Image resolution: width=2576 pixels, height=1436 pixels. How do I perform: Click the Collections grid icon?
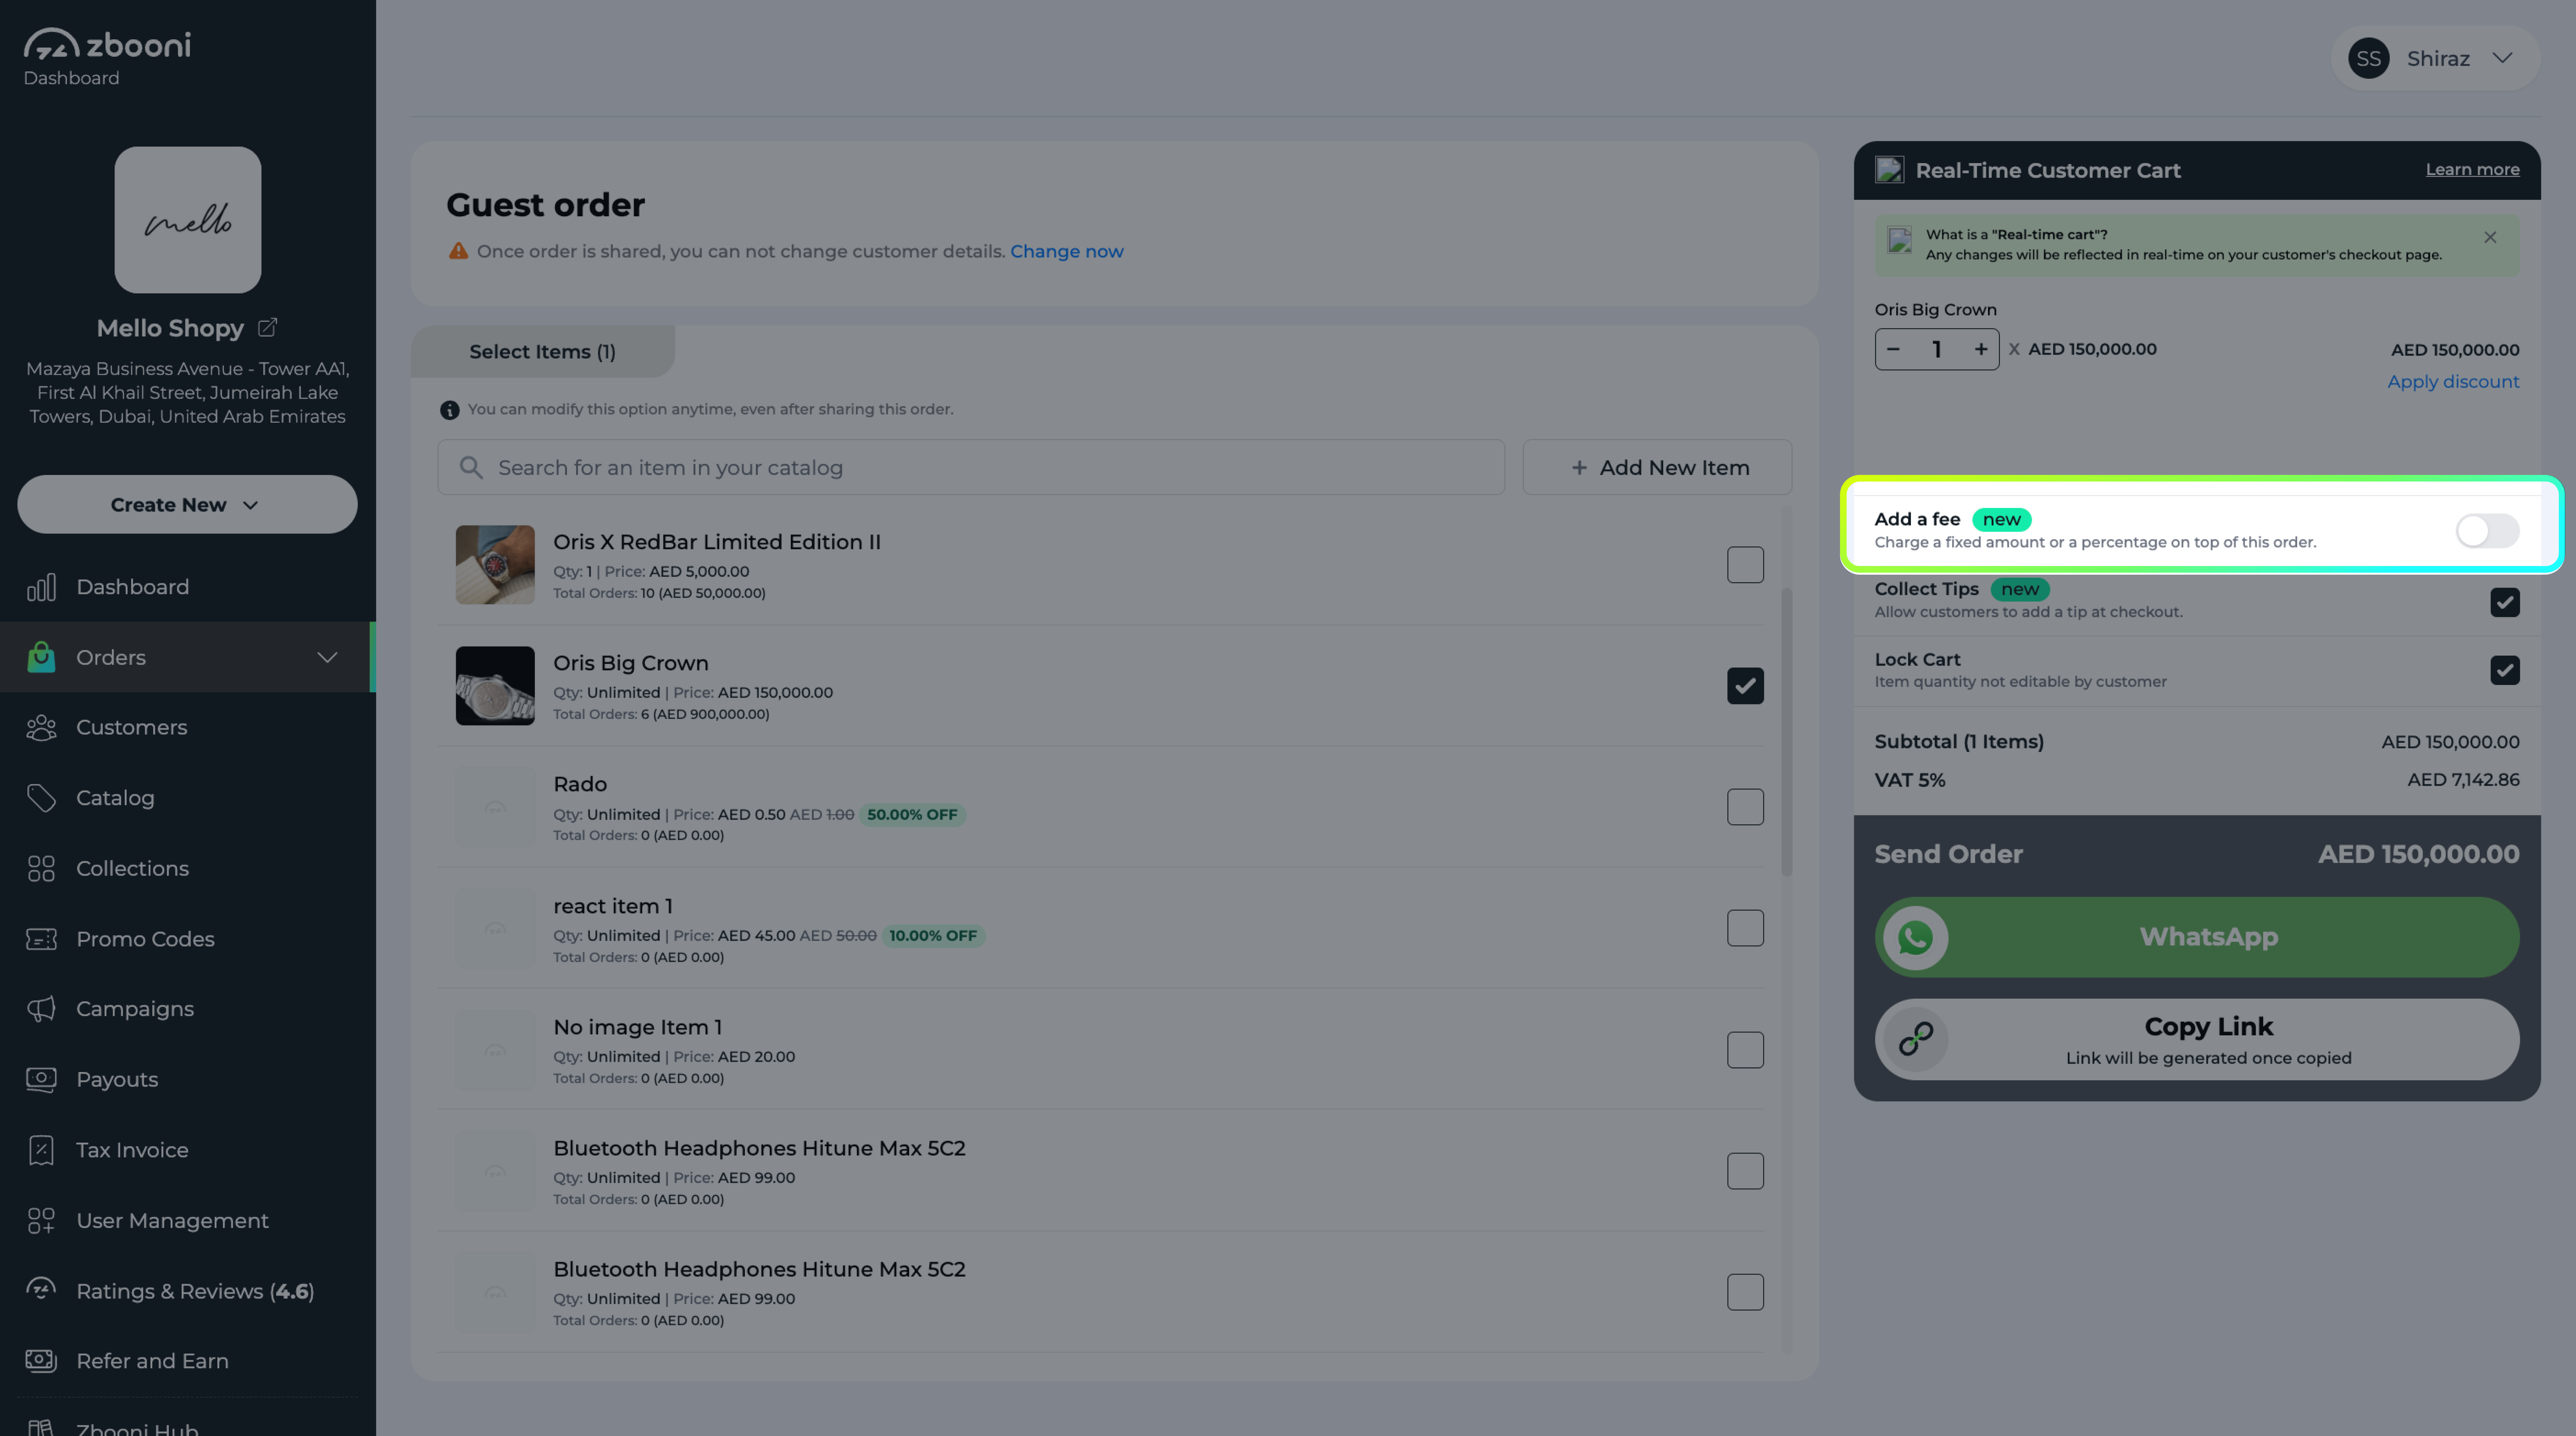(41, 868)
